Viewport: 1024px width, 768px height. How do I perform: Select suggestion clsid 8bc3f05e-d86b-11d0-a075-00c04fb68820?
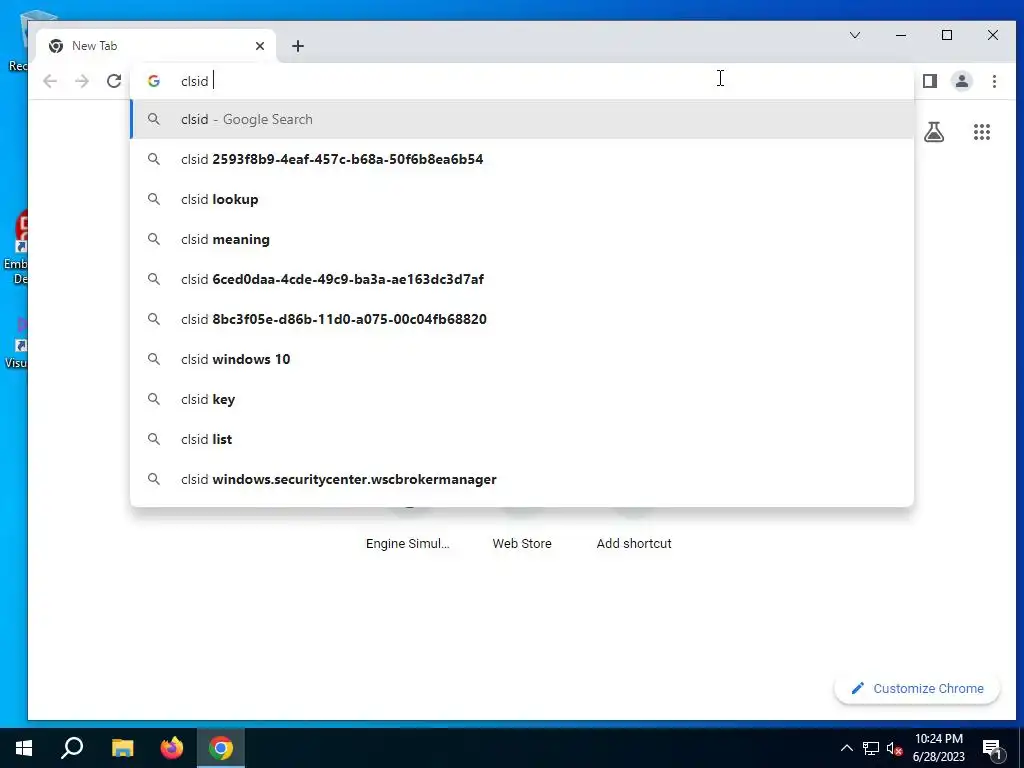click(522, 319)
